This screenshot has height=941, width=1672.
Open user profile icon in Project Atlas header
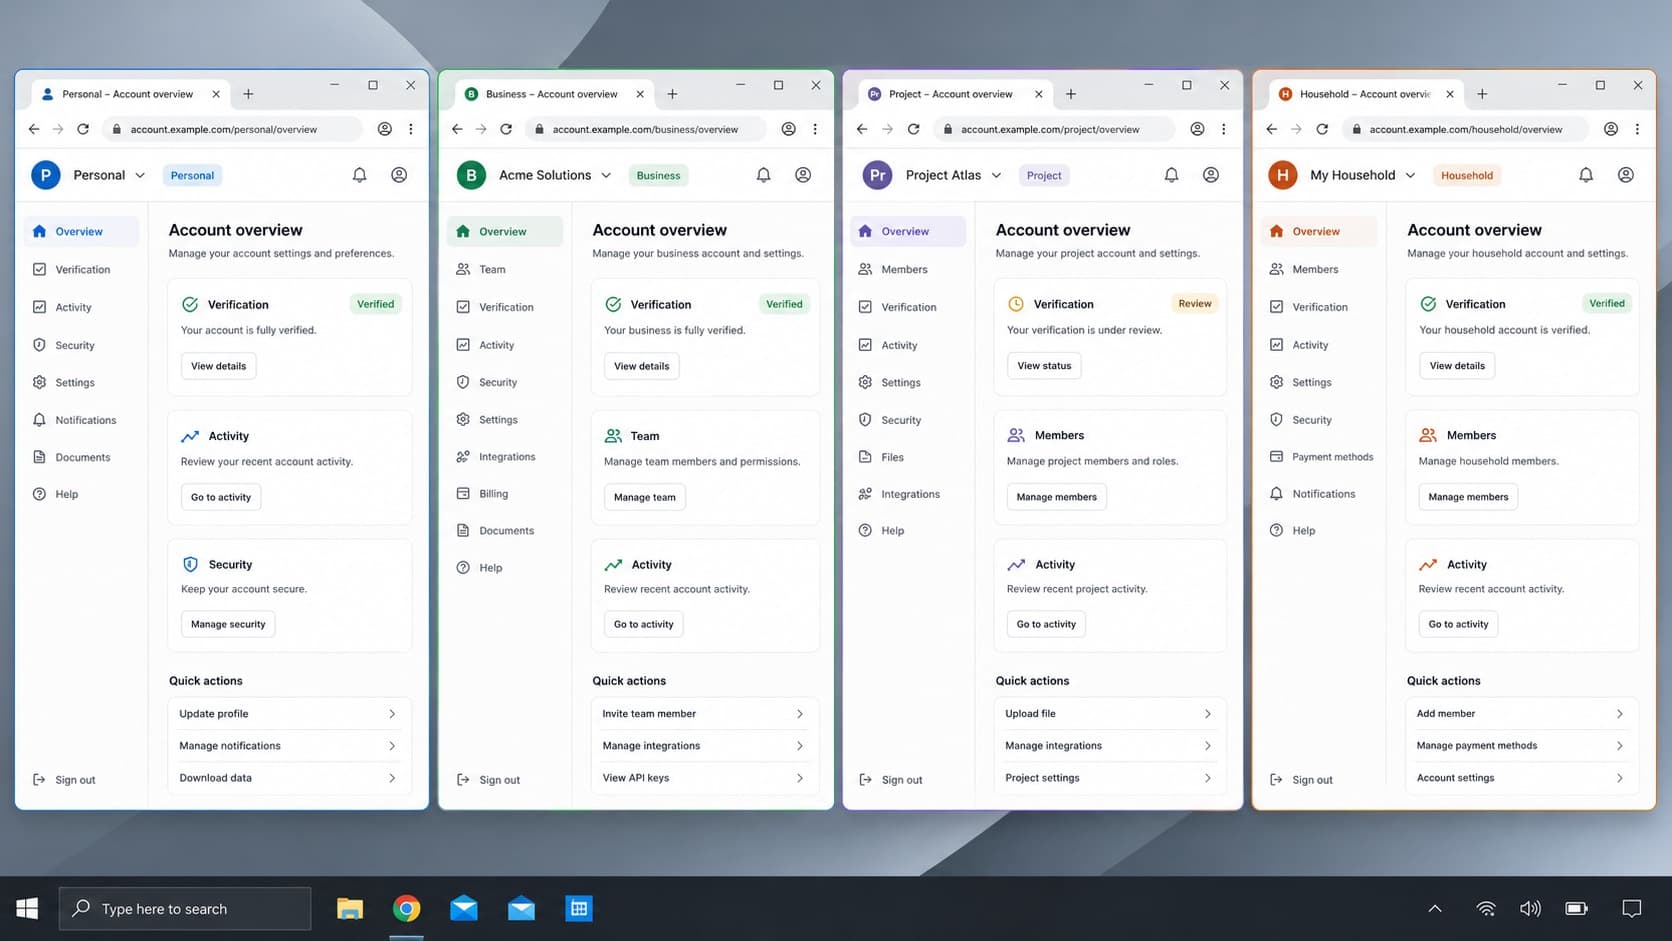(x=1211, y=175)
